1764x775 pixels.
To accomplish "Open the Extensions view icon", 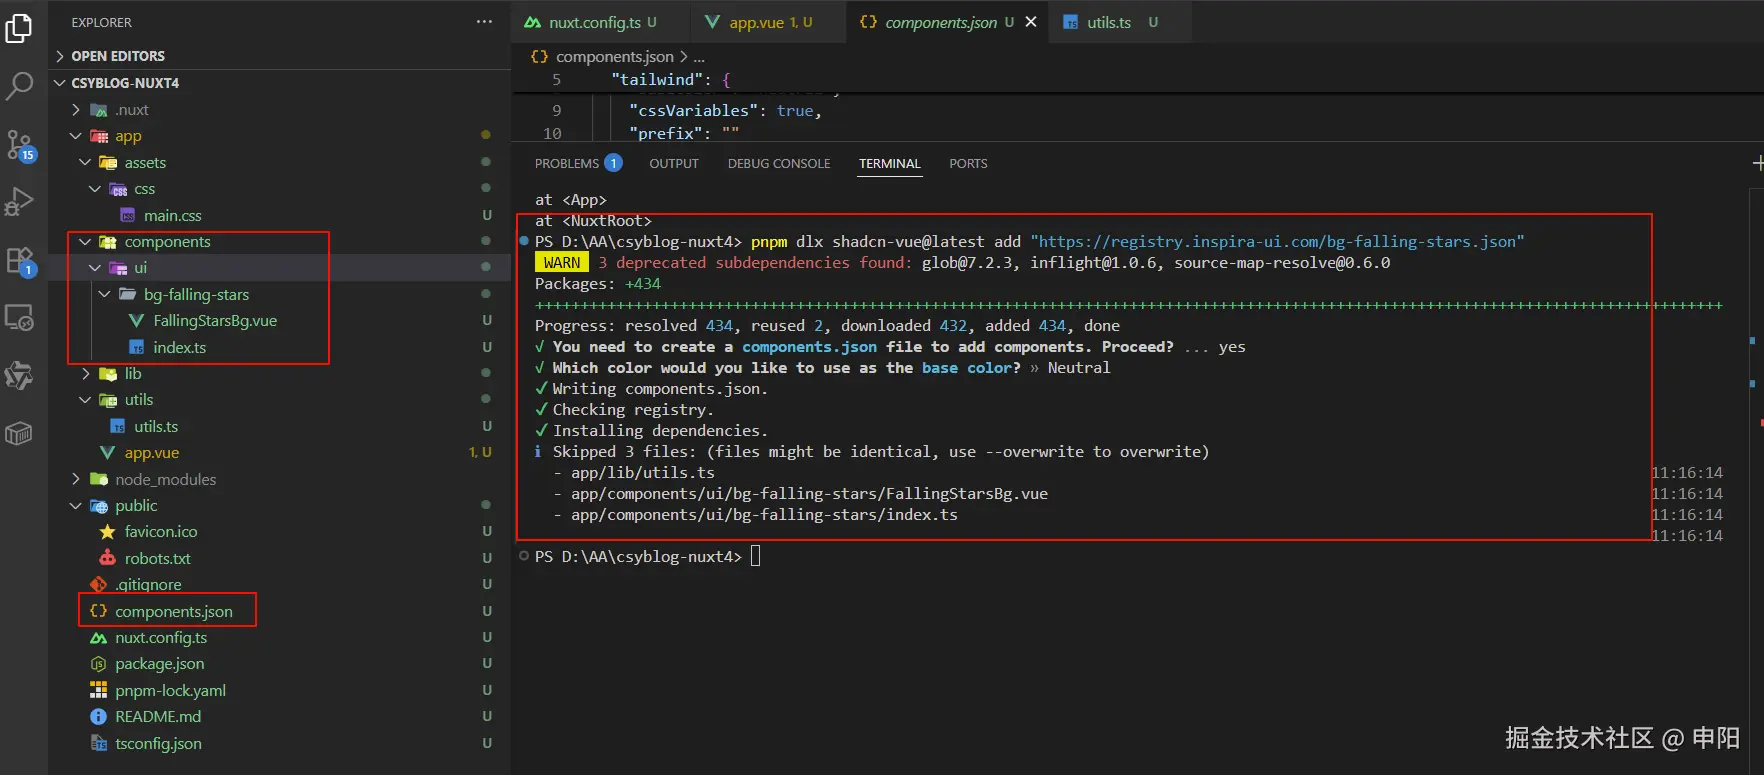I will pos(20,261).
